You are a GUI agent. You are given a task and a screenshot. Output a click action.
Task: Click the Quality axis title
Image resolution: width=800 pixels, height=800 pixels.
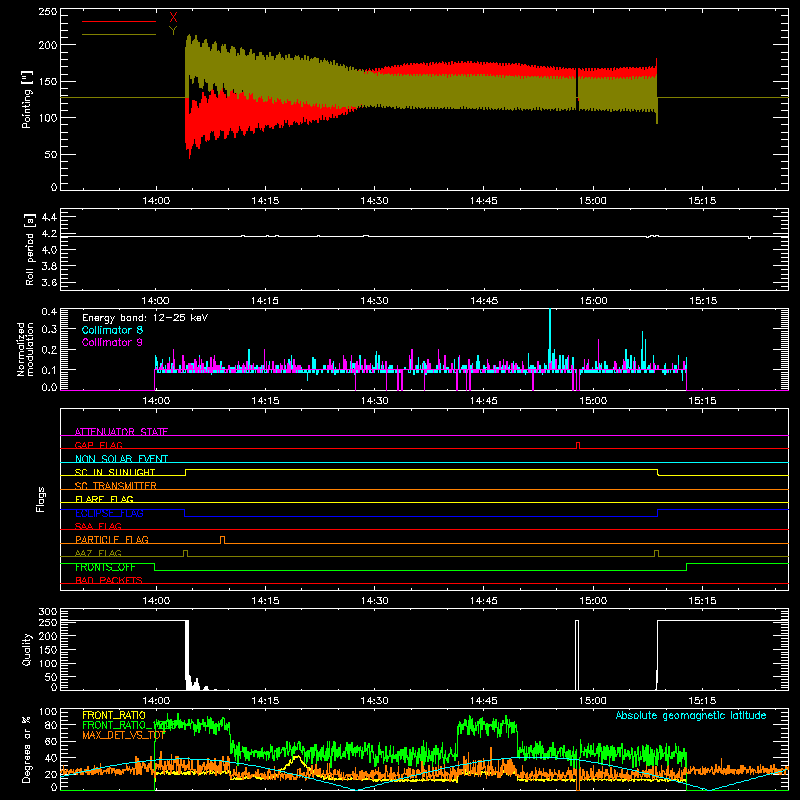pos(27,649)
